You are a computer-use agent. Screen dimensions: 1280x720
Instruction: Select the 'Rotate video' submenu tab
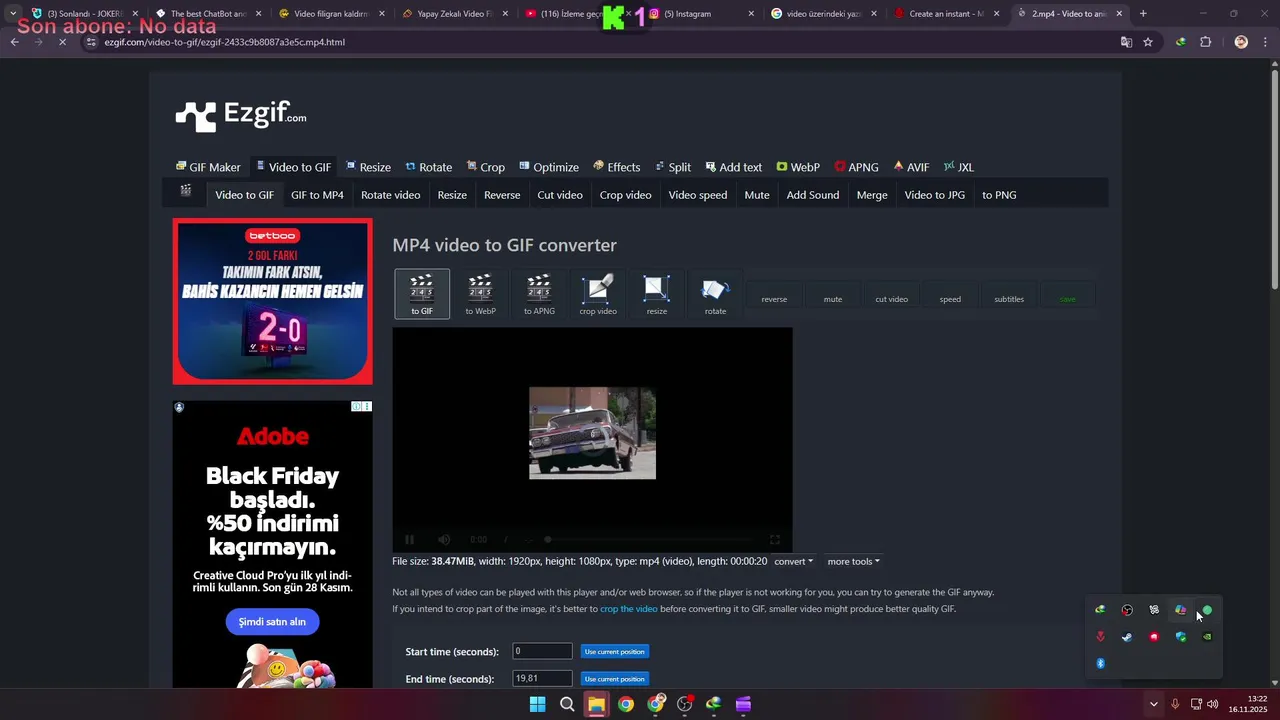390,195
